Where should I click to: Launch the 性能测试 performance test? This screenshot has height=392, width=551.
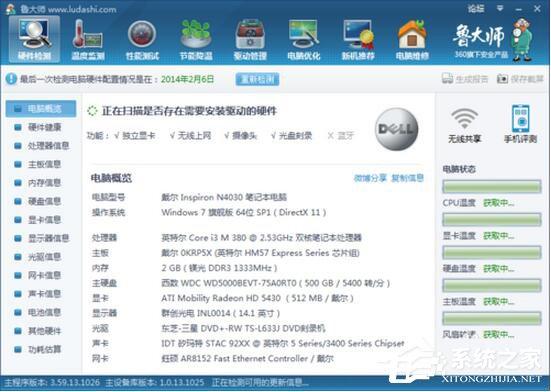click(142, 39)
